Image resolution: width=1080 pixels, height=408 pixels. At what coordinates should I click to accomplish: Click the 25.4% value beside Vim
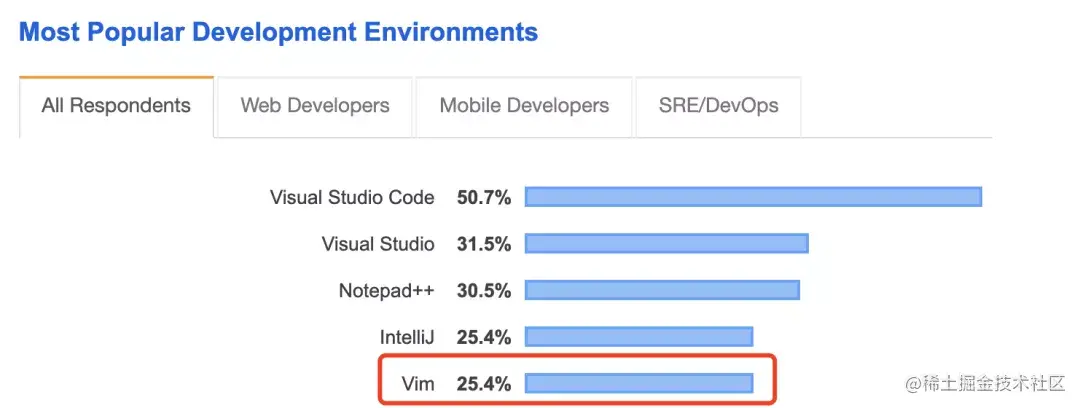point(484,384)
